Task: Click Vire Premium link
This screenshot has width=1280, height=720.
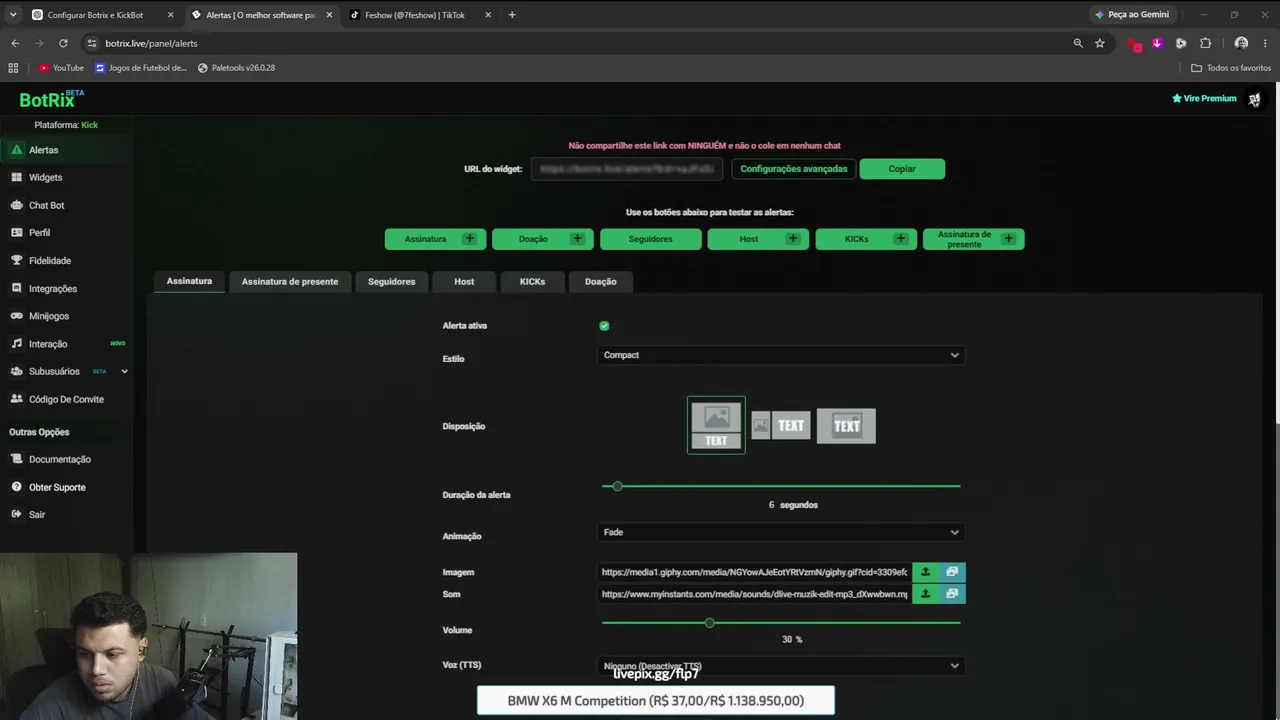Action: pos(1204,99)
